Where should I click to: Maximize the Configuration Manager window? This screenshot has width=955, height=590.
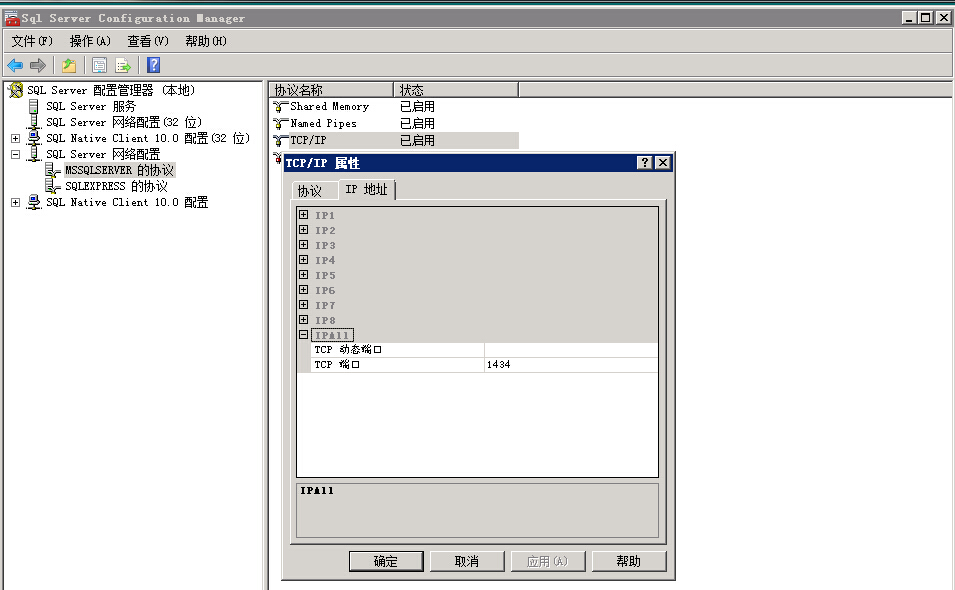[x=926, y=18]
